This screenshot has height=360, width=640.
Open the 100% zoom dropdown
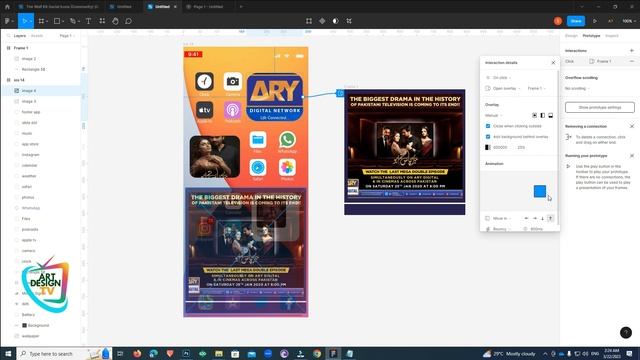pyautogui.click(x=629, y=21)
